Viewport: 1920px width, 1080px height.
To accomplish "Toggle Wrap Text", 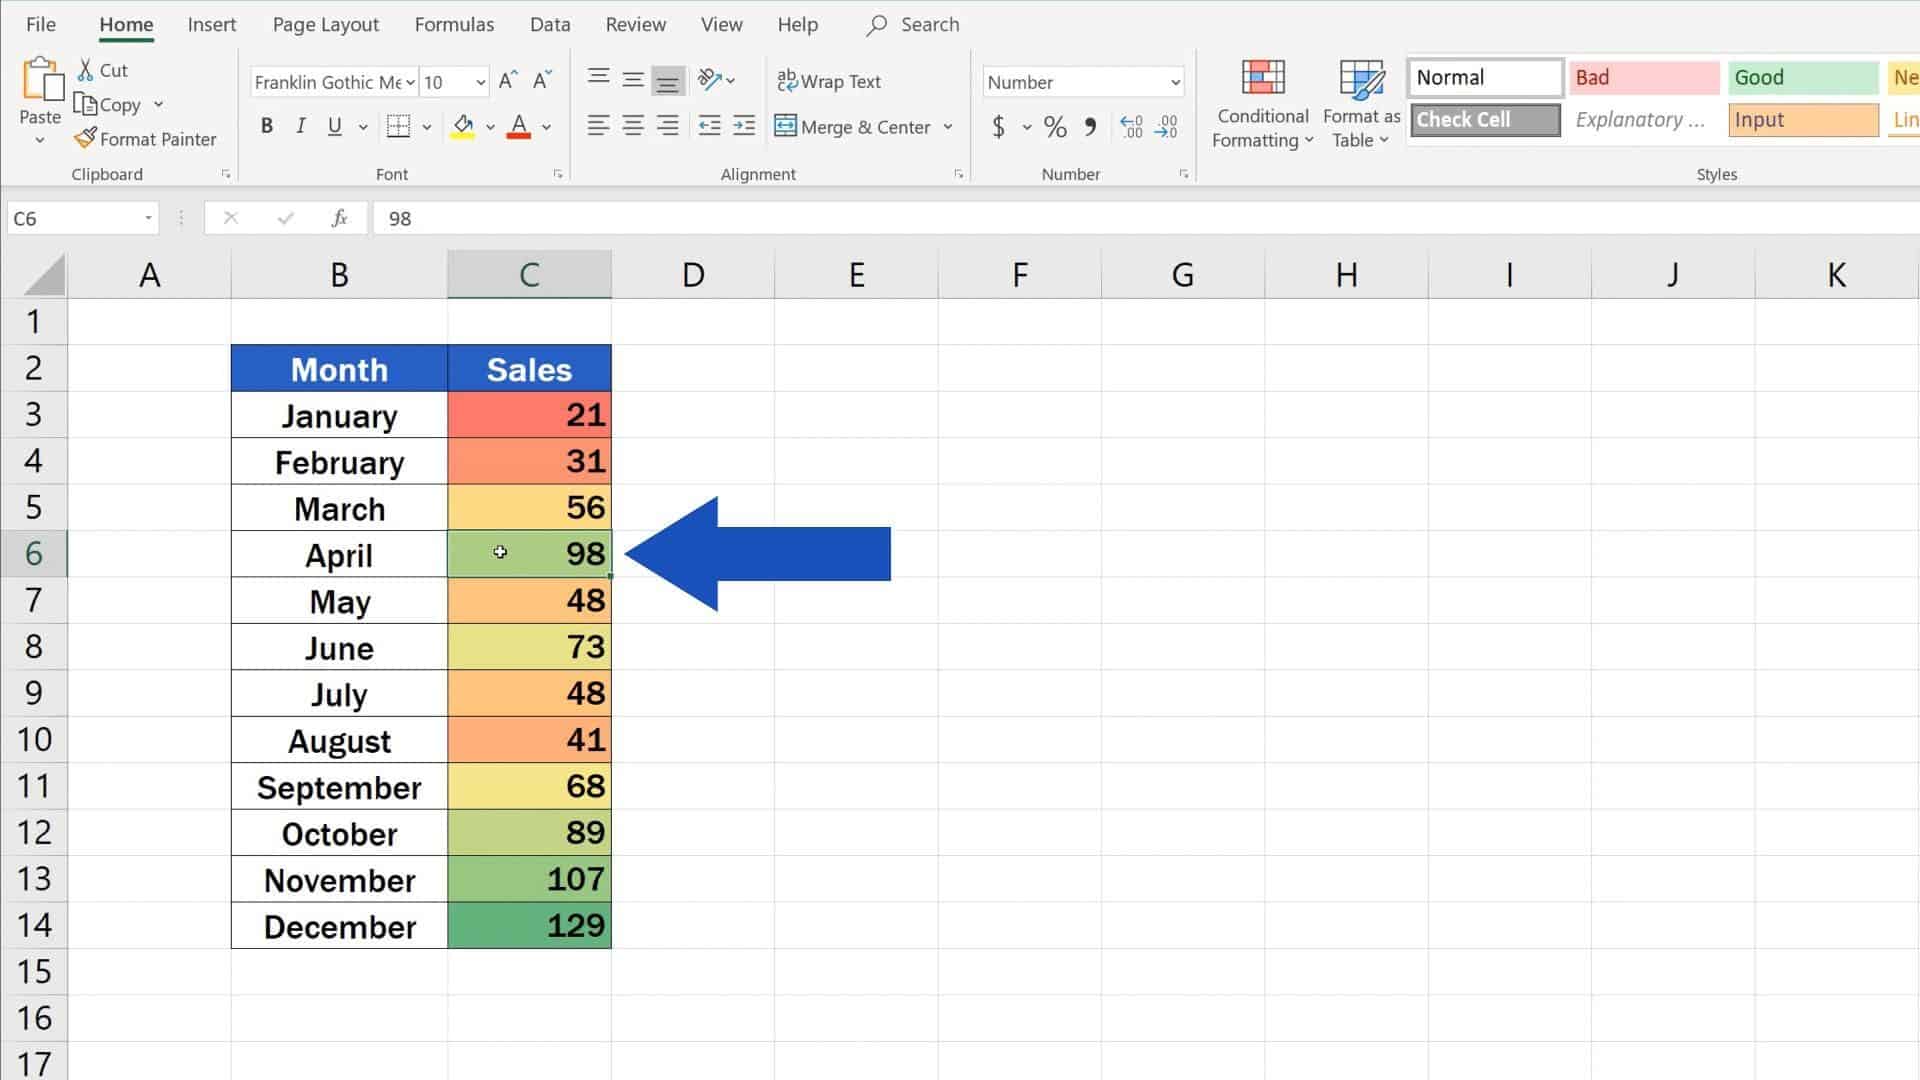I will tap(829, 81).
